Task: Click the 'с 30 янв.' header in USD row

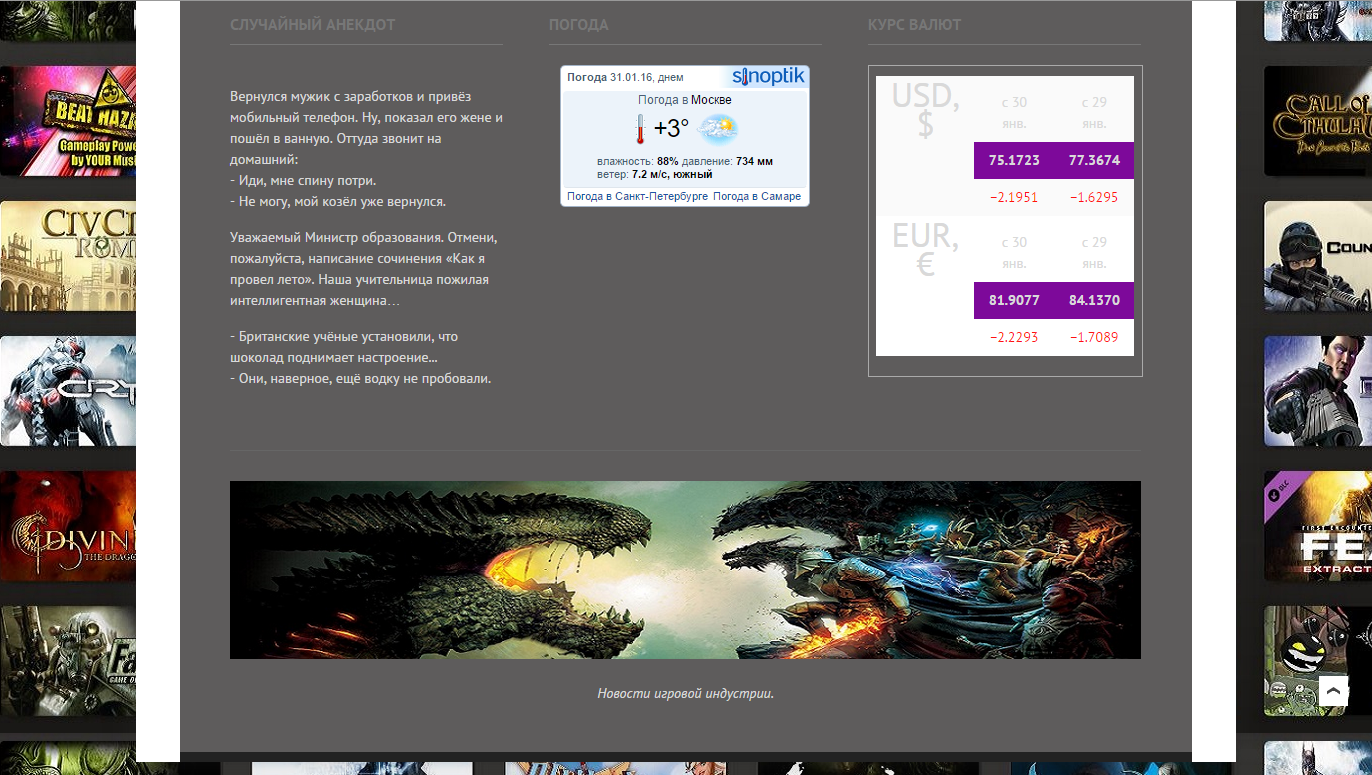Action: tap(1014, 113)
